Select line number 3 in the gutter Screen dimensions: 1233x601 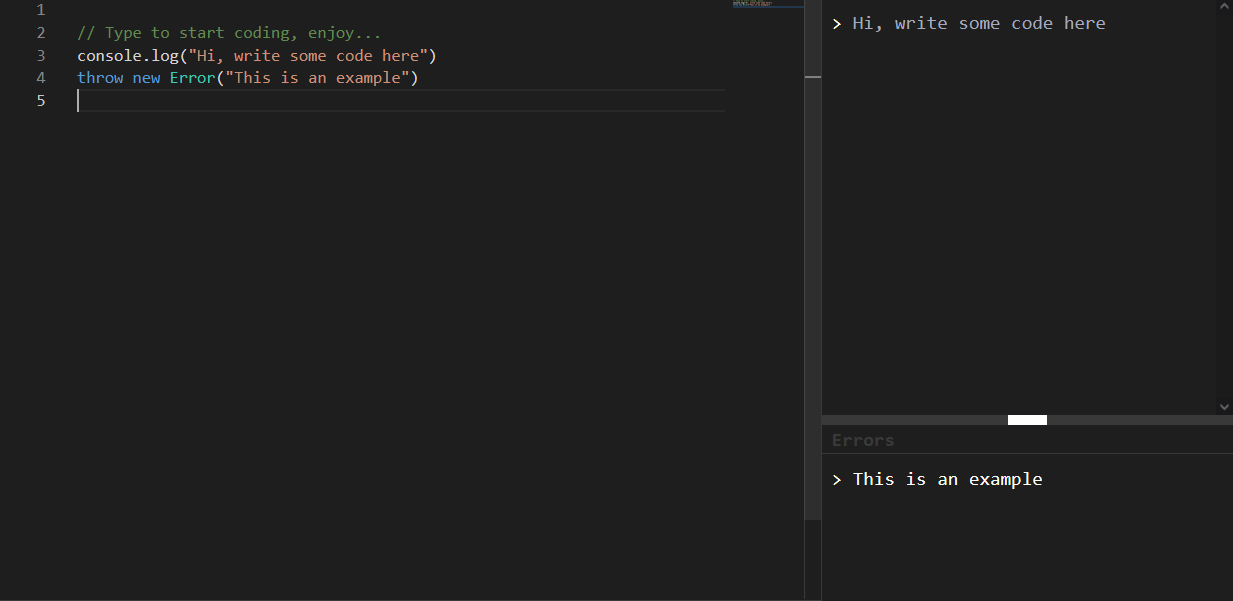[40, 55]
